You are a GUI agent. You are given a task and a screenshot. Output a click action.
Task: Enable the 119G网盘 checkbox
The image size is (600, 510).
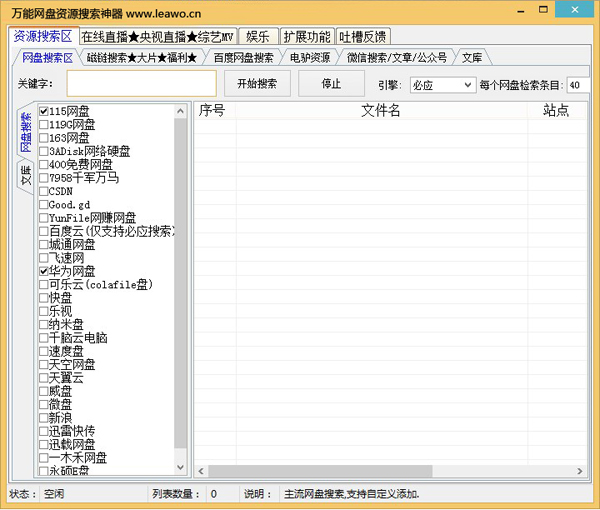(x=43, y=125)
